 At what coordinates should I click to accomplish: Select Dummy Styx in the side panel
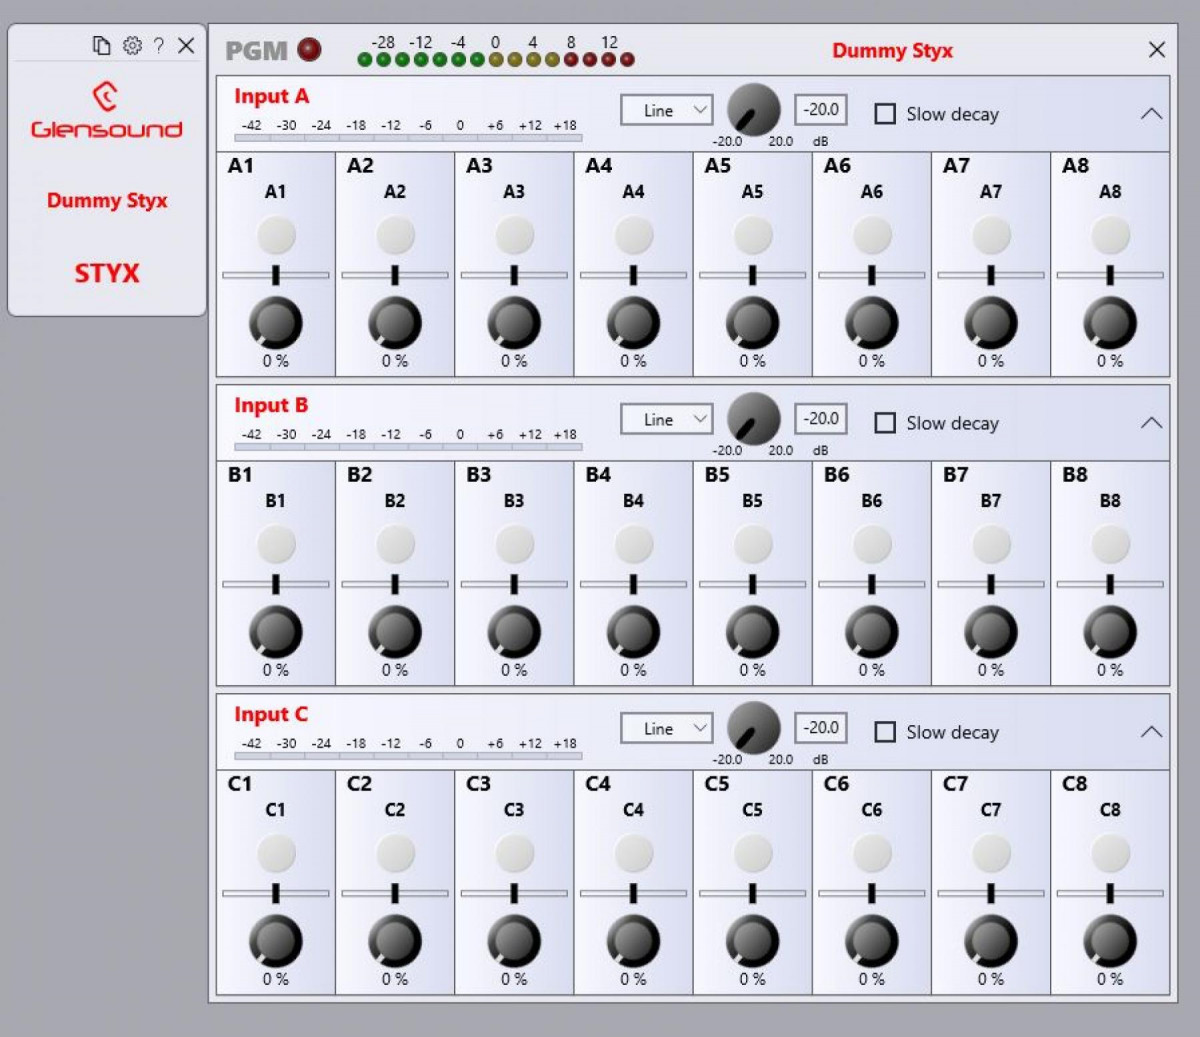pos(107,200)
